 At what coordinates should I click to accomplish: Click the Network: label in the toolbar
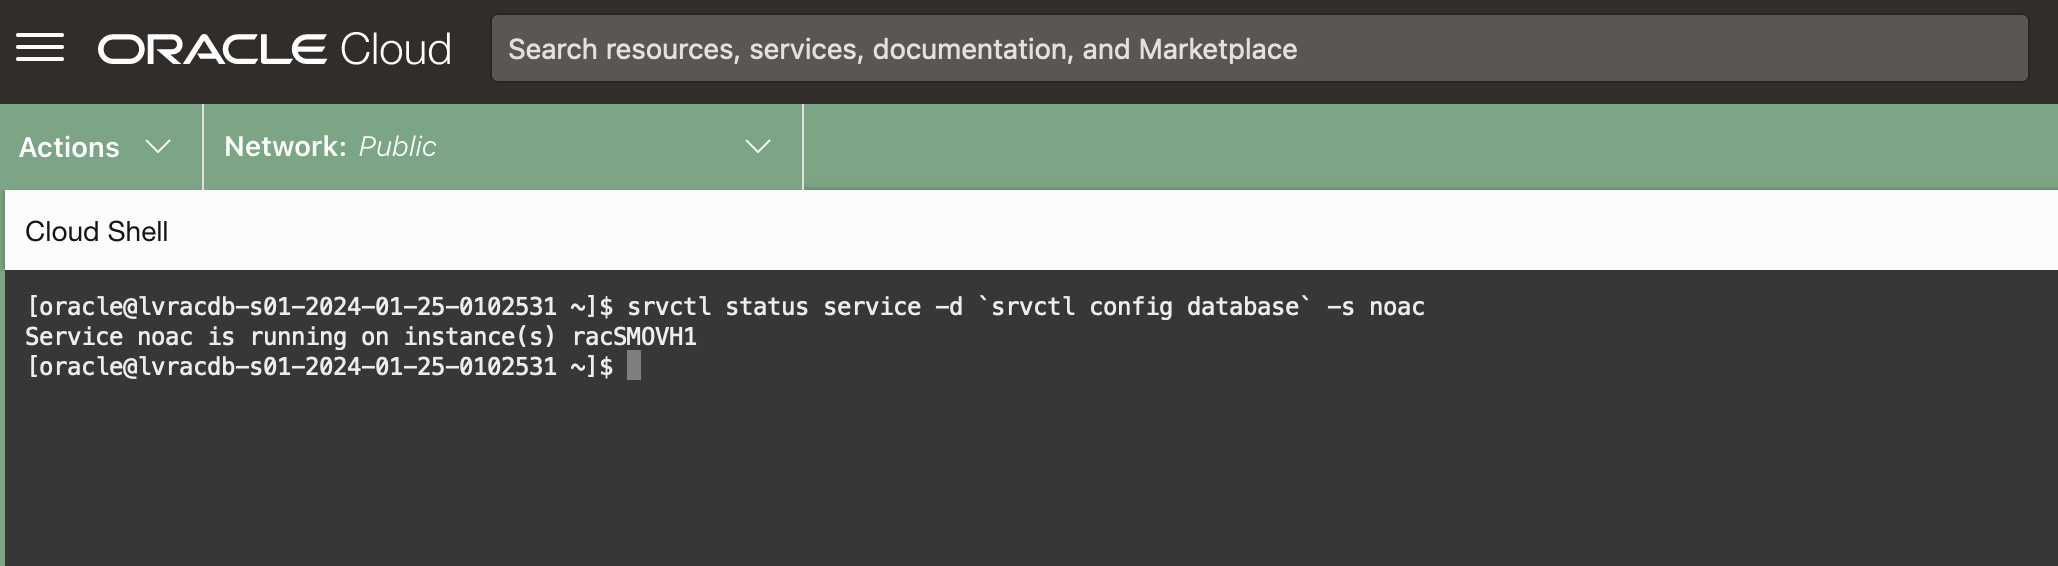pyautogui.click(x=285, y=147)
